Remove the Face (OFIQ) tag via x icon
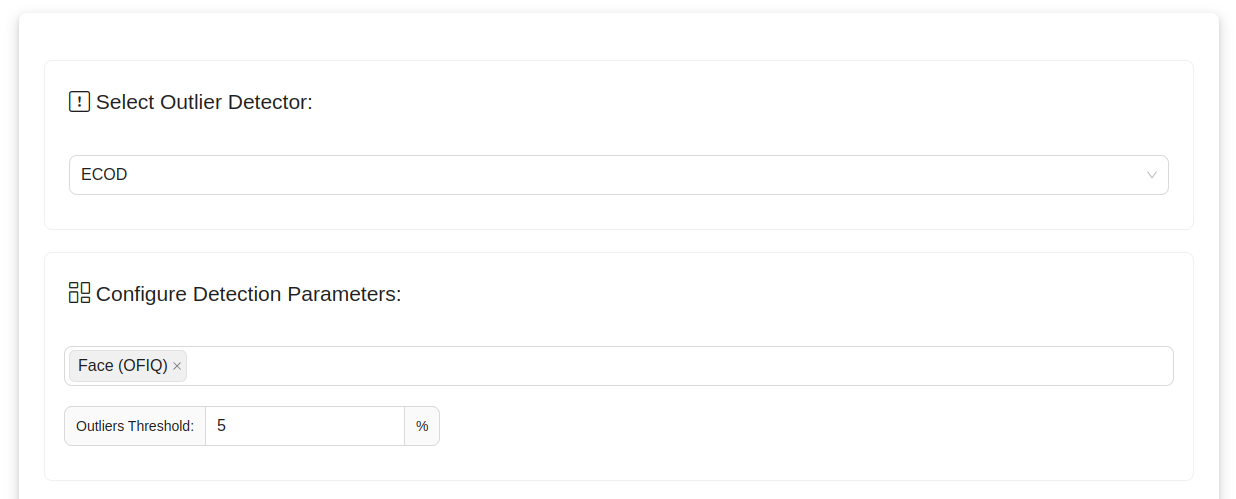The width and height of the screenshot is (1236, 499). (177, 366)
